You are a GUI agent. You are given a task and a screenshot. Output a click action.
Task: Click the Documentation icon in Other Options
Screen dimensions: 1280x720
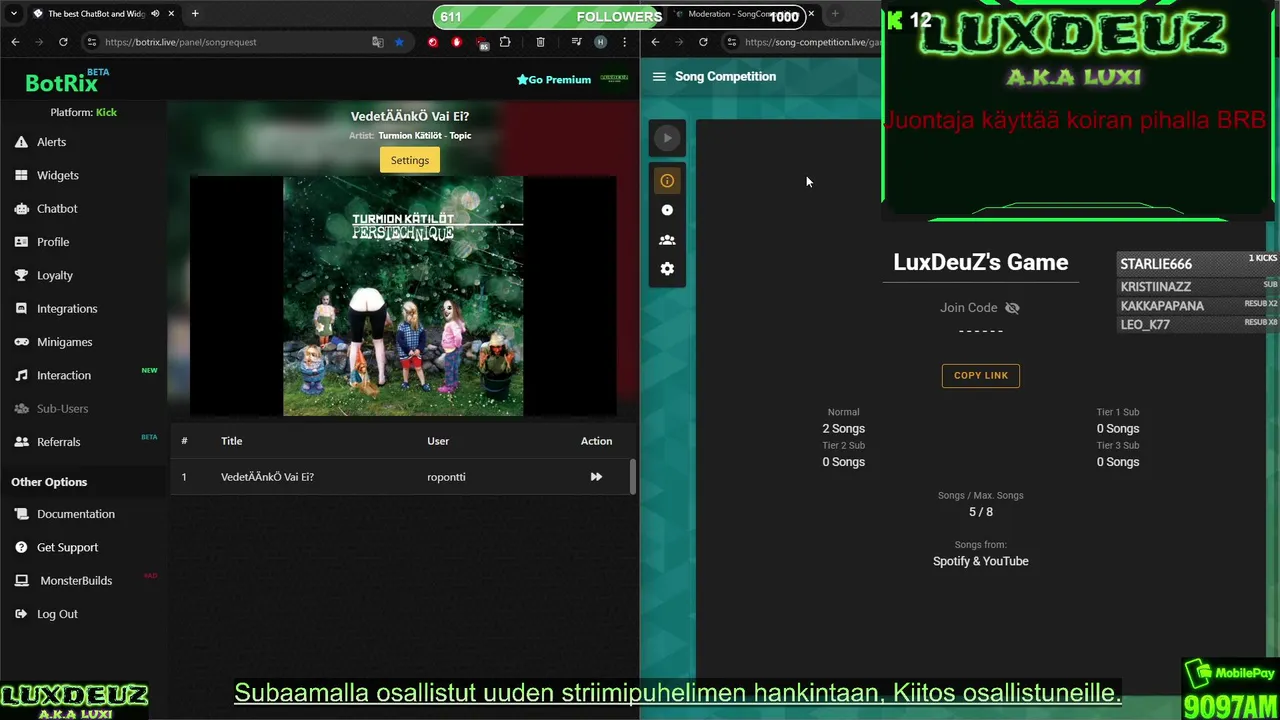21,514
